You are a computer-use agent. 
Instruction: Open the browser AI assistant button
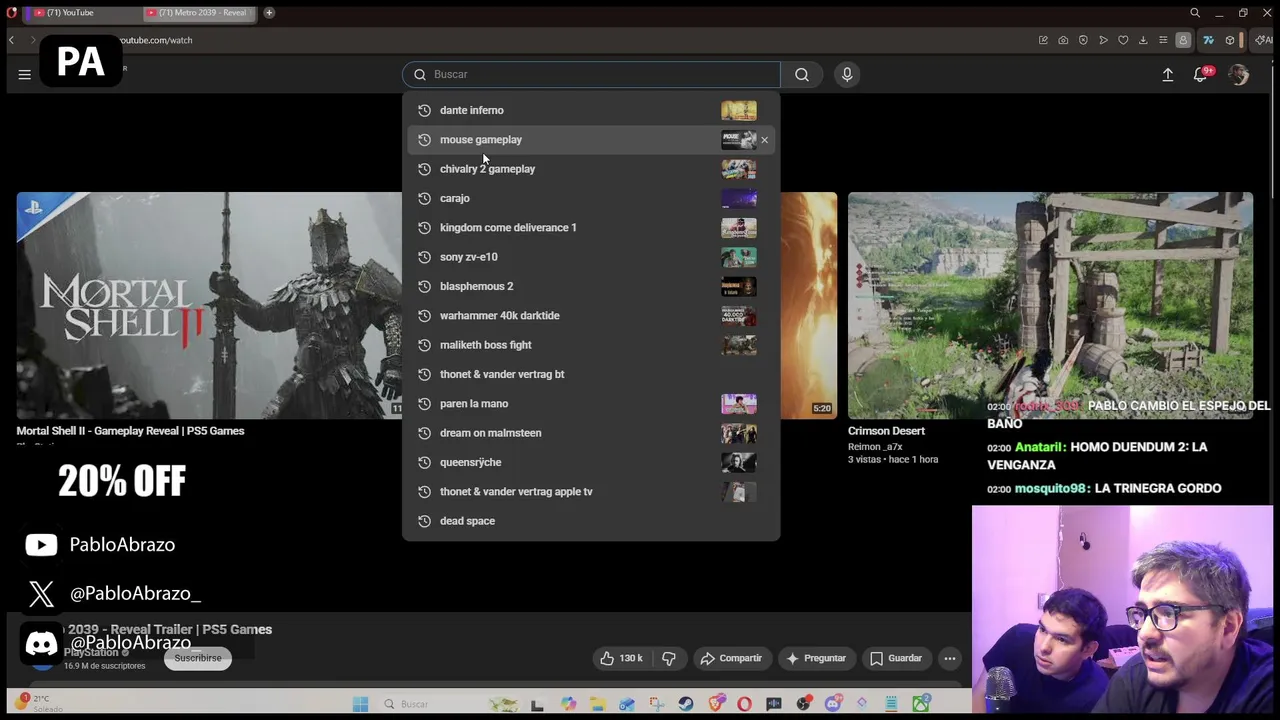click(x=1263, y=40)
